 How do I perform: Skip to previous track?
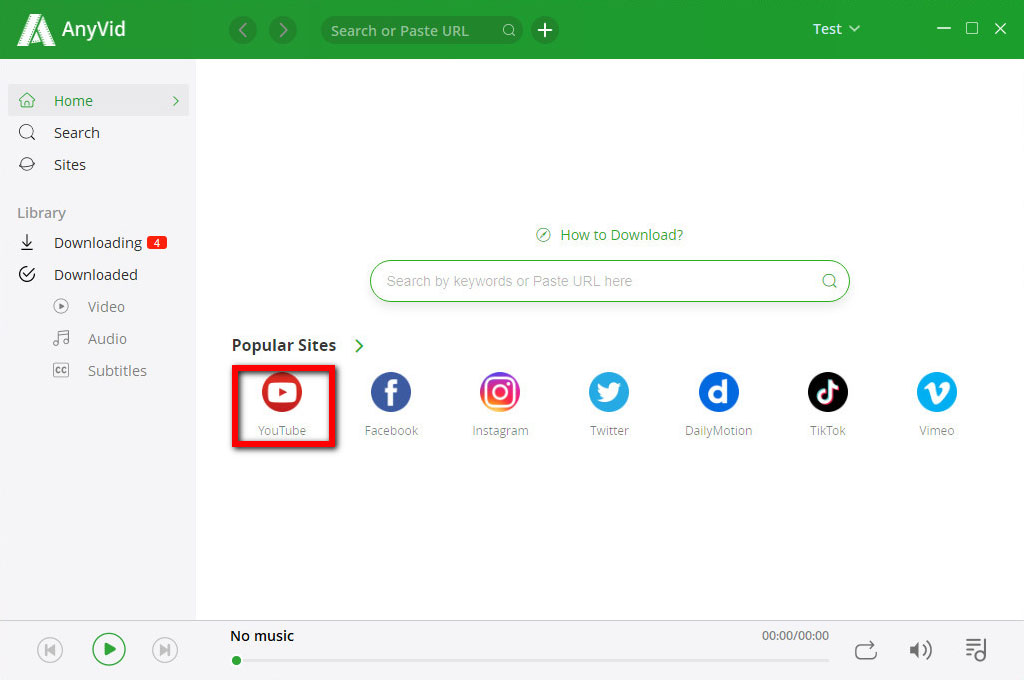[x=50, y=650]
